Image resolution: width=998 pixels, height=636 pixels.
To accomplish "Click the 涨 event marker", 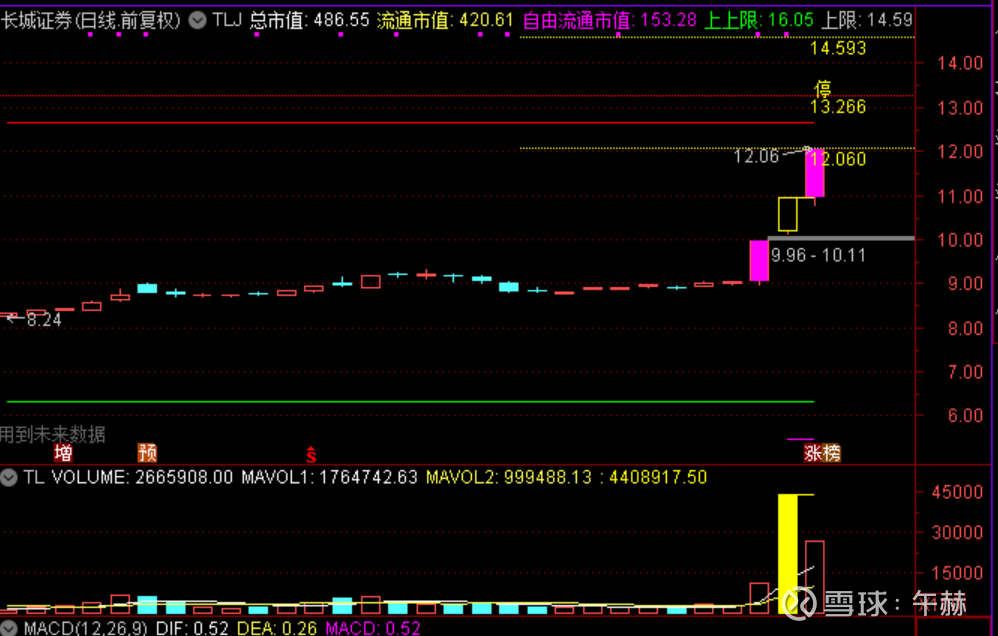I will pyautogui.click(x=813, y=453).
